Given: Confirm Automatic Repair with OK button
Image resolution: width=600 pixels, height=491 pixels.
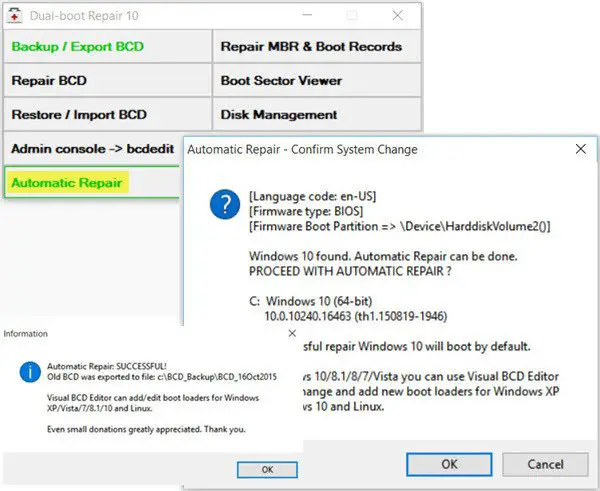Looking at the screenshot, I should coord(449,464).
